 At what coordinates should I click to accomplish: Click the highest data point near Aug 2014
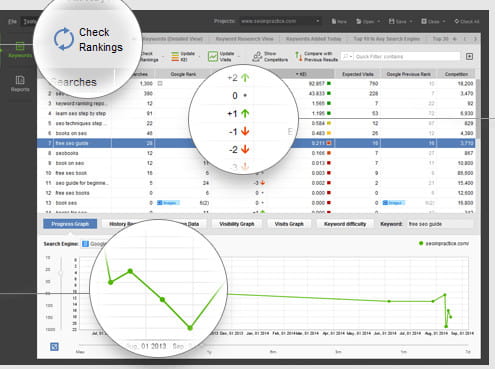coord(445,295)
